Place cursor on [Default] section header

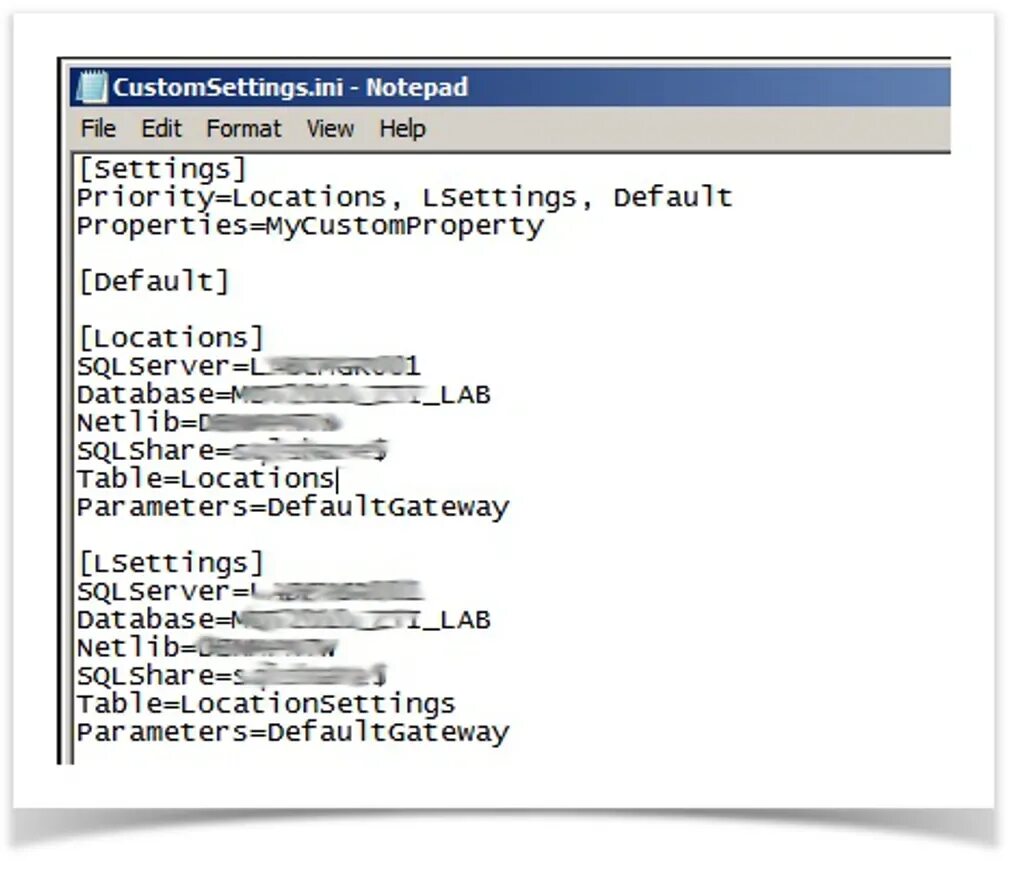[154, 282]
